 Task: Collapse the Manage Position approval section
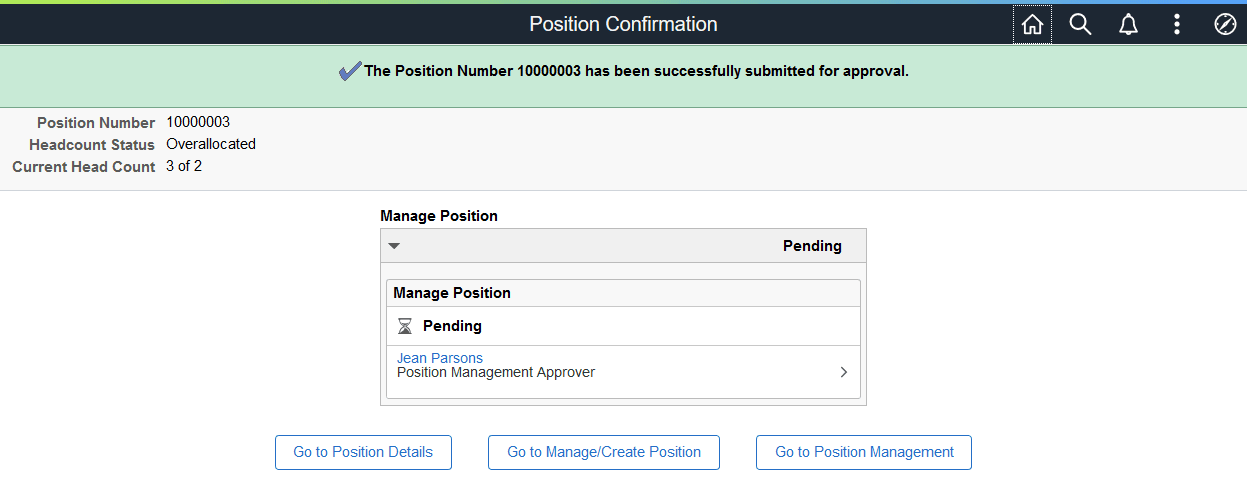[394, 246]
